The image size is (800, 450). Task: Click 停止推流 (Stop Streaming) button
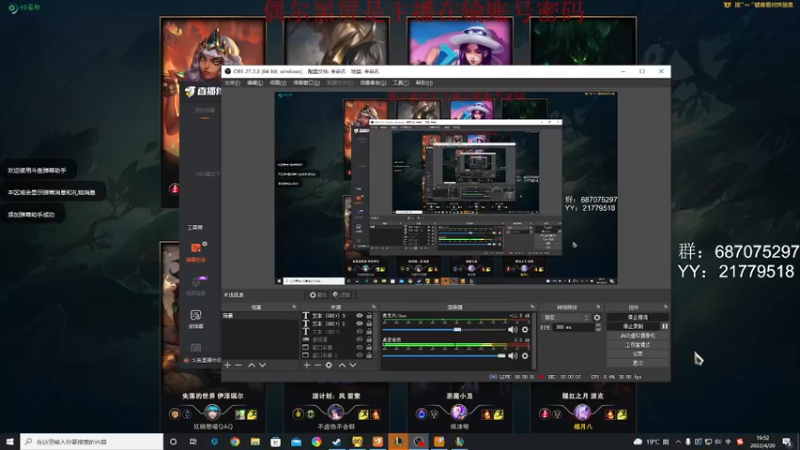coord(637,317)
